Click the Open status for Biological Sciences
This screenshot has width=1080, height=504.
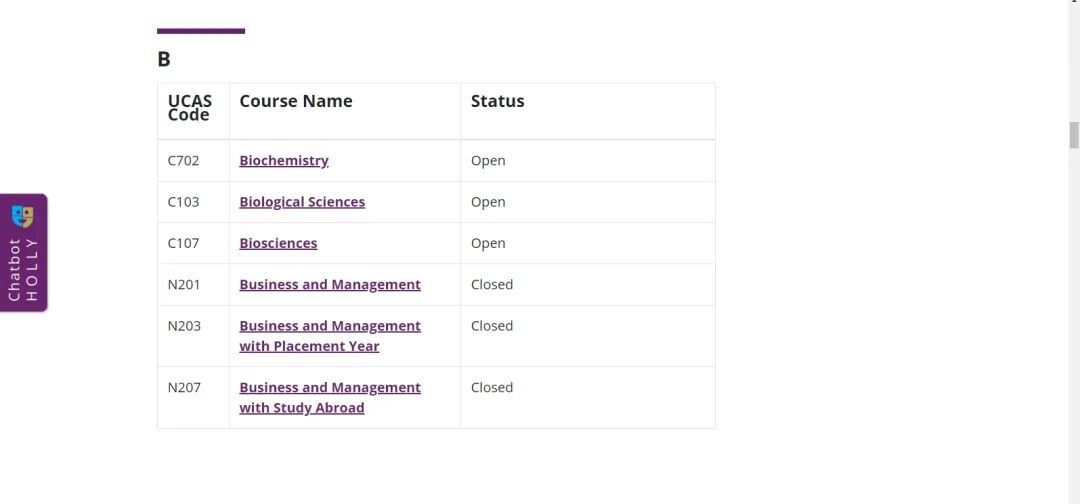488,202
